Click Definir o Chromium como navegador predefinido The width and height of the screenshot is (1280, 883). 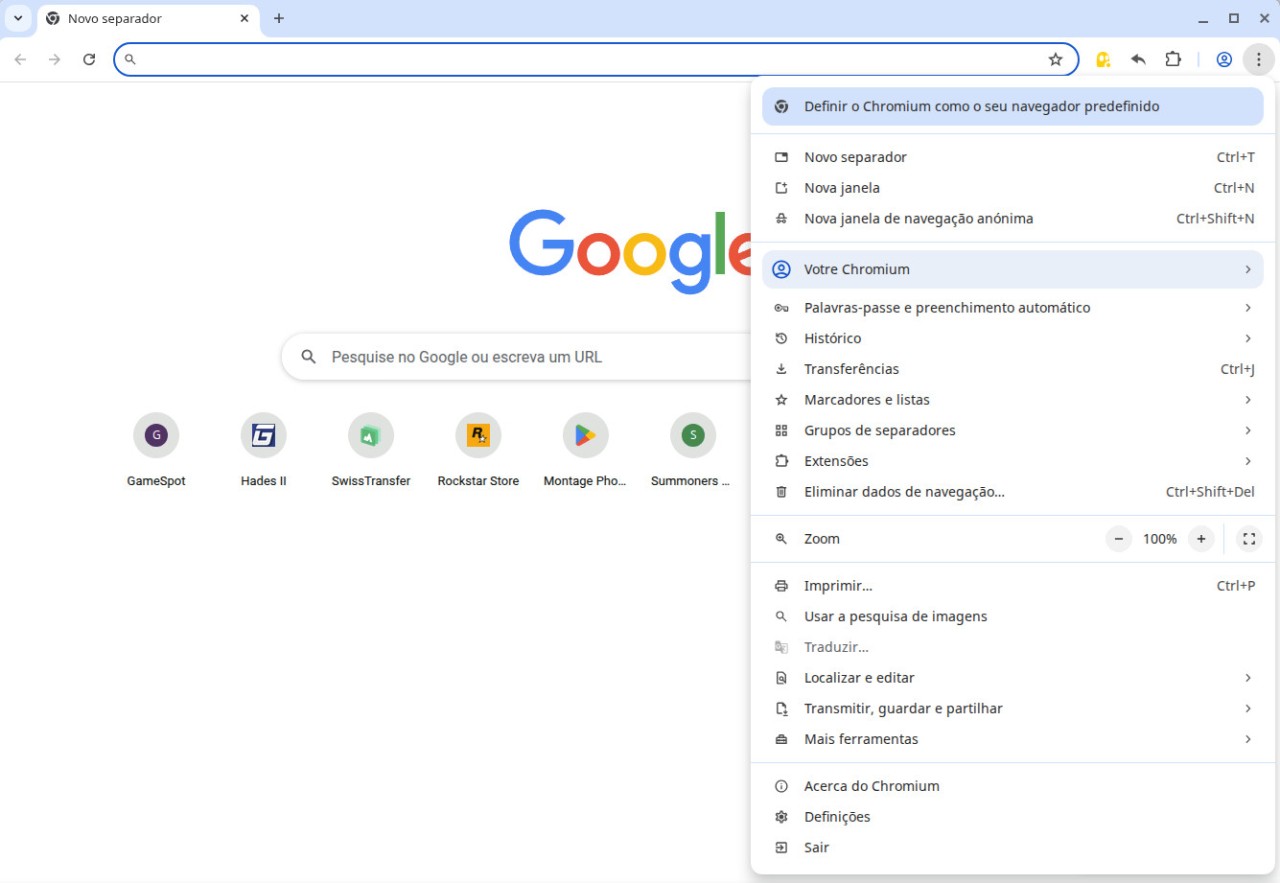point(981,106)
